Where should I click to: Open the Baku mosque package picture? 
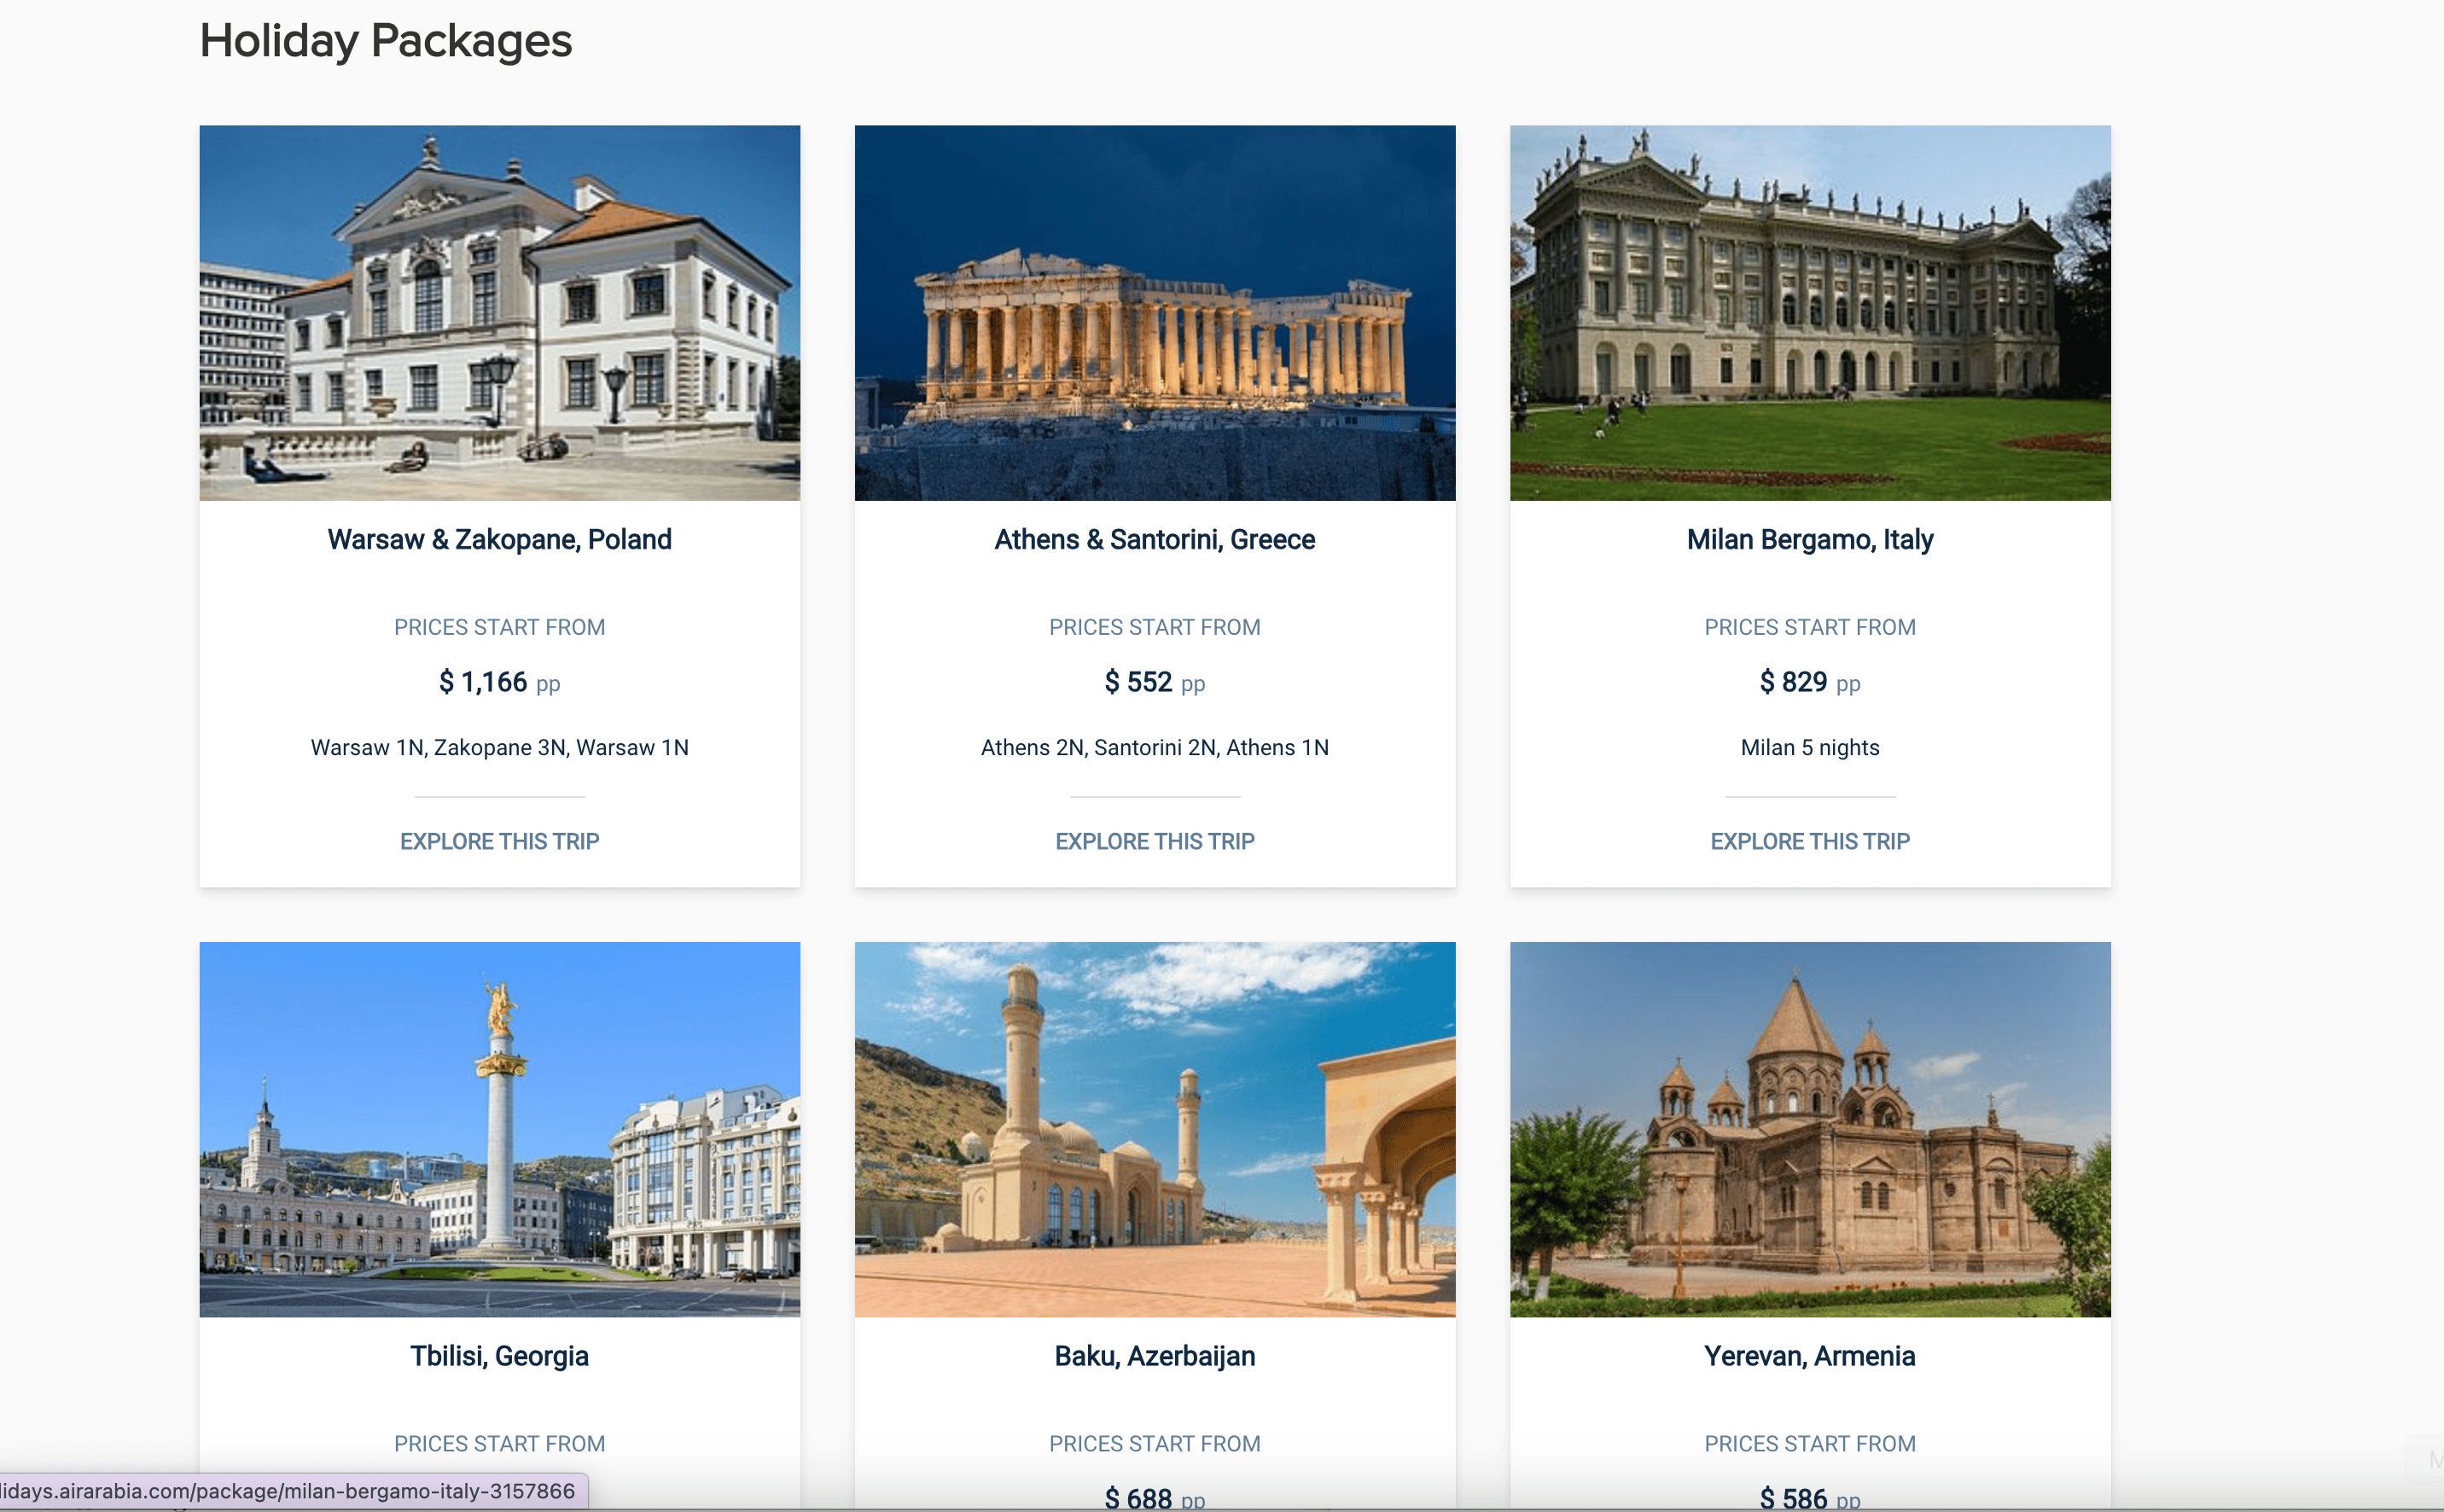1154,1128
